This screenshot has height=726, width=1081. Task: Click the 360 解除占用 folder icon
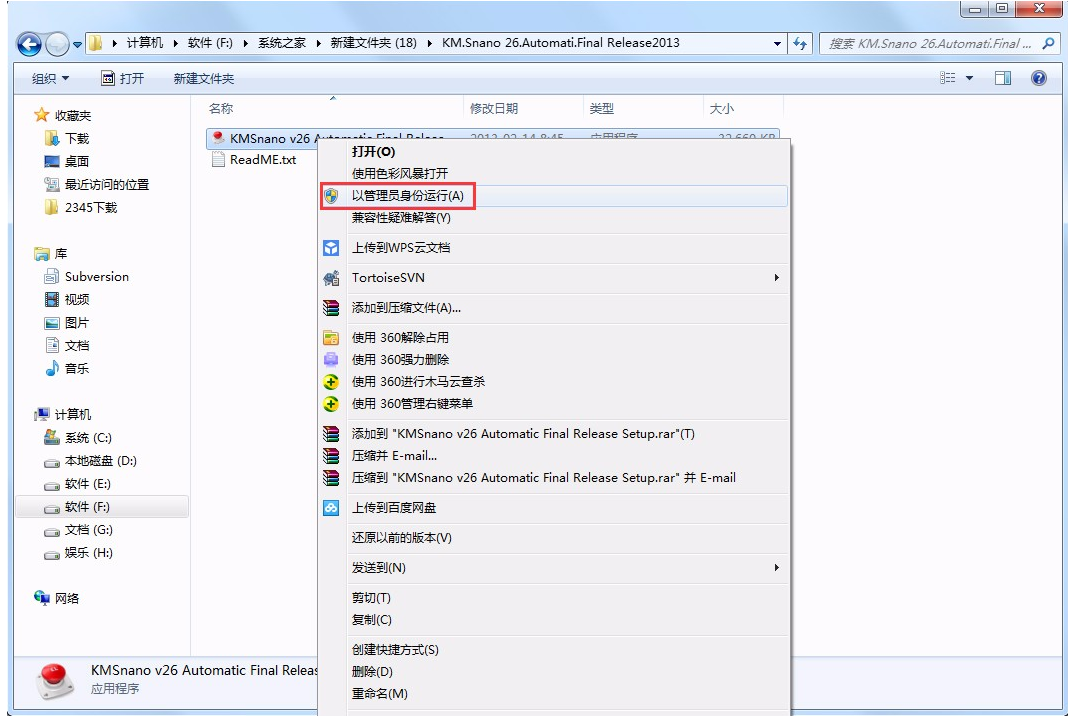click(x=331, y=338)
